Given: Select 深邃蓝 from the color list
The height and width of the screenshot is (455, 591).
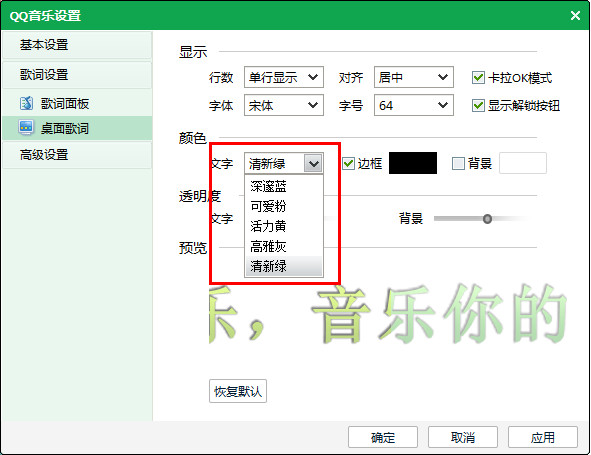Looking at the screenshot, I should (x=284, y=186).
